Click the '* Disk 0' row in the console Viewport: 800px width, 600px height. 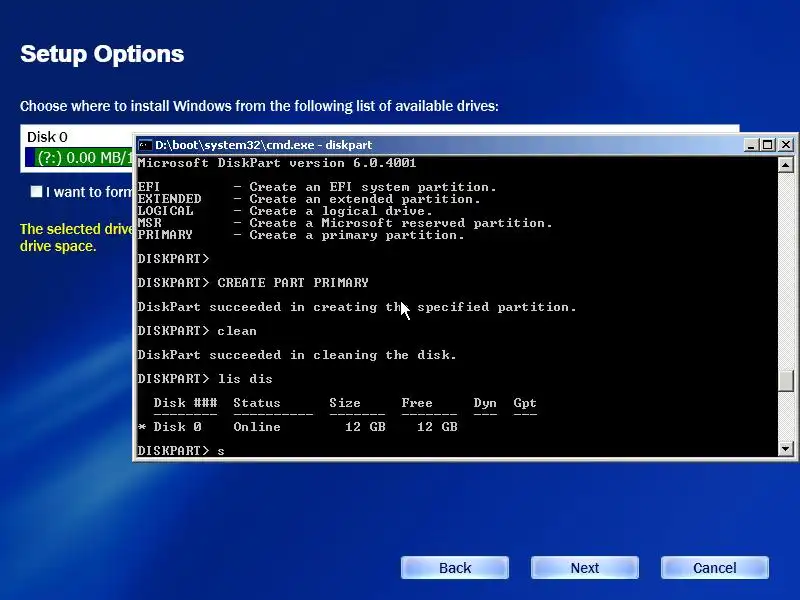297,427
